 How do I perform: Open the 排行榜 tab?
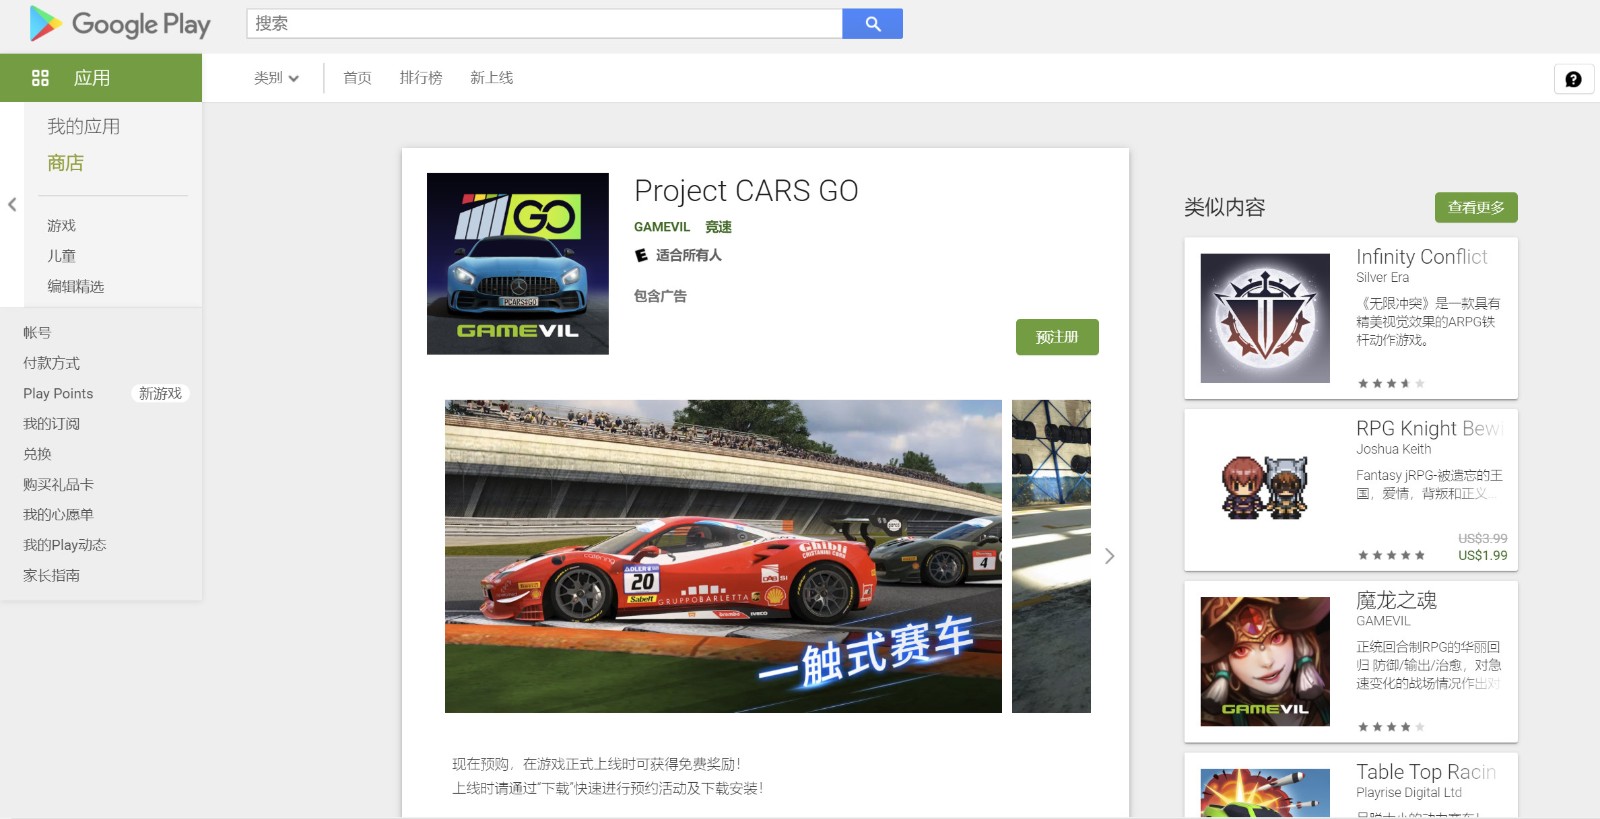click(421, 78)
